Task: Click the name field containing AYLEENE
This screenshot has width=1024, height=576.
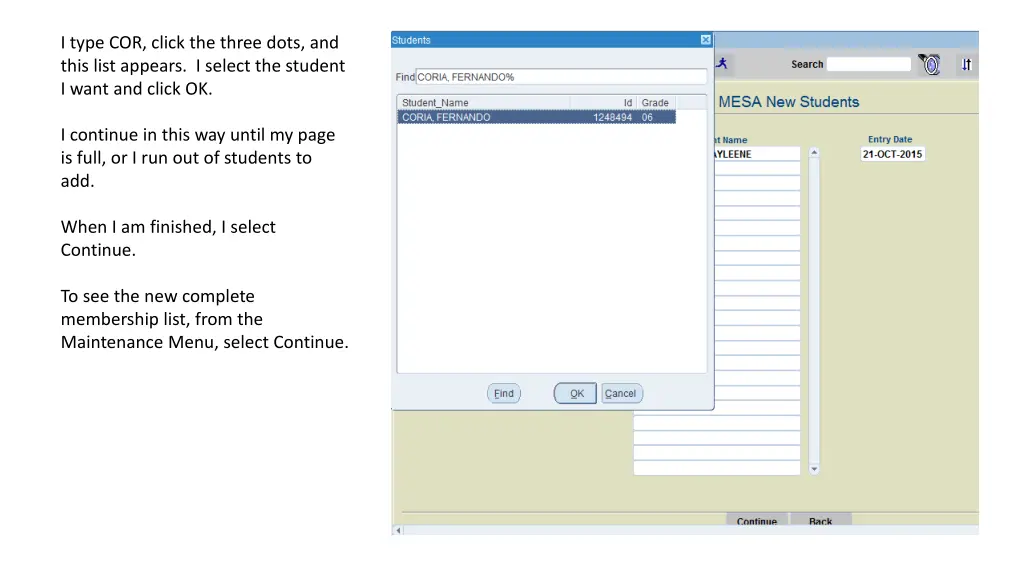Action: point(756,154)
